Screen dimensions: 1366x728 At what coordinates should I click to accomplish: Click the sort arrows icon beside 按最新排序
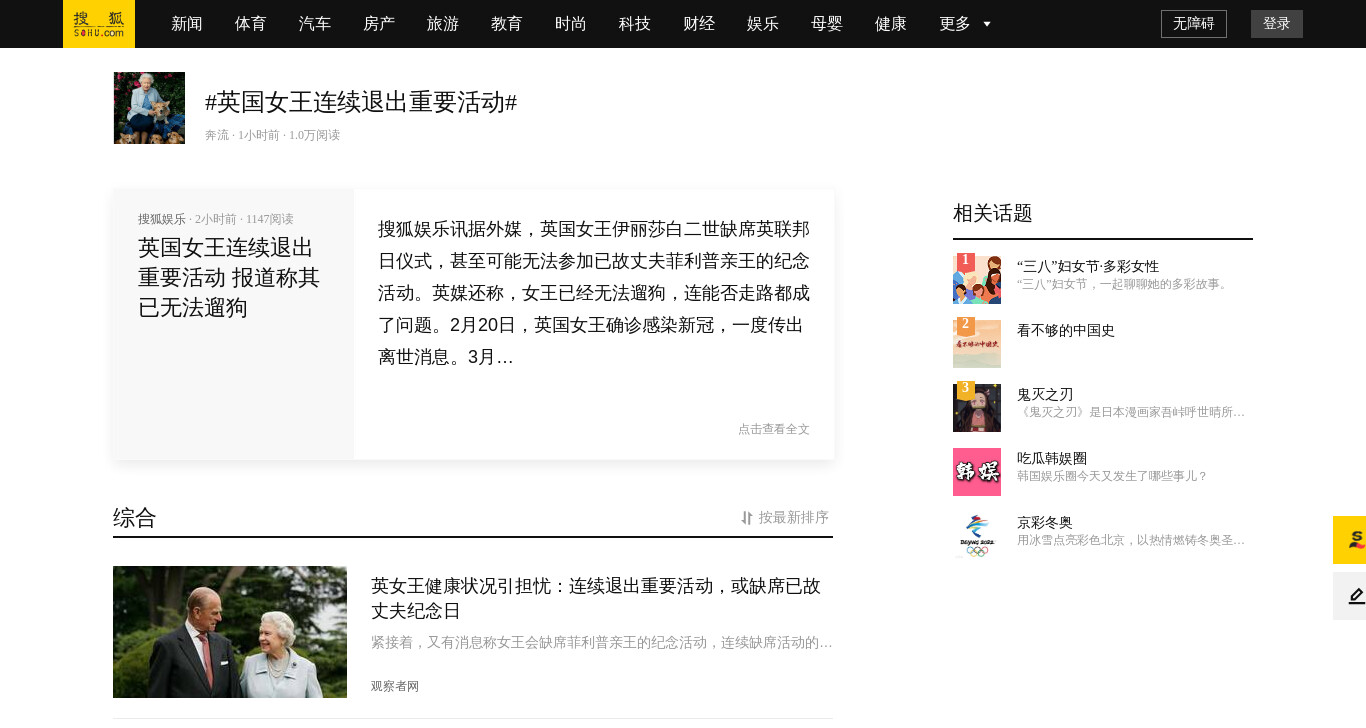tap(747, 518)
